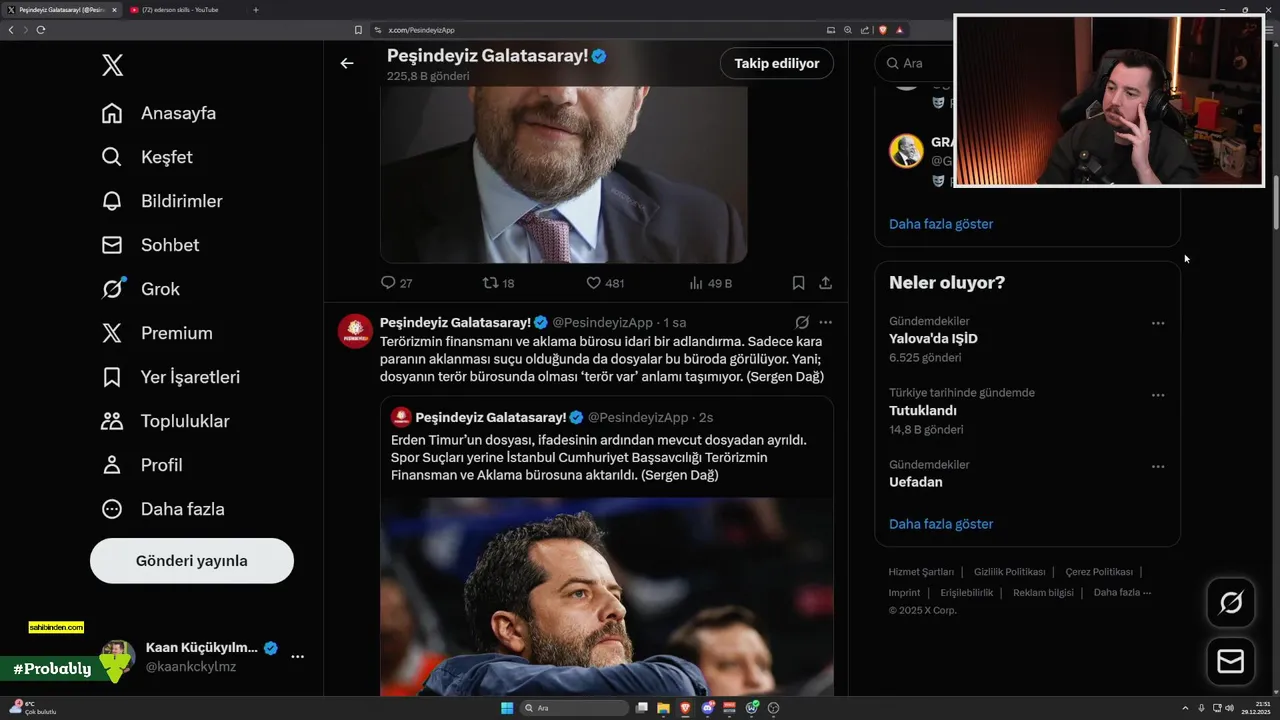Click the taskbar Ara search box

575,708
